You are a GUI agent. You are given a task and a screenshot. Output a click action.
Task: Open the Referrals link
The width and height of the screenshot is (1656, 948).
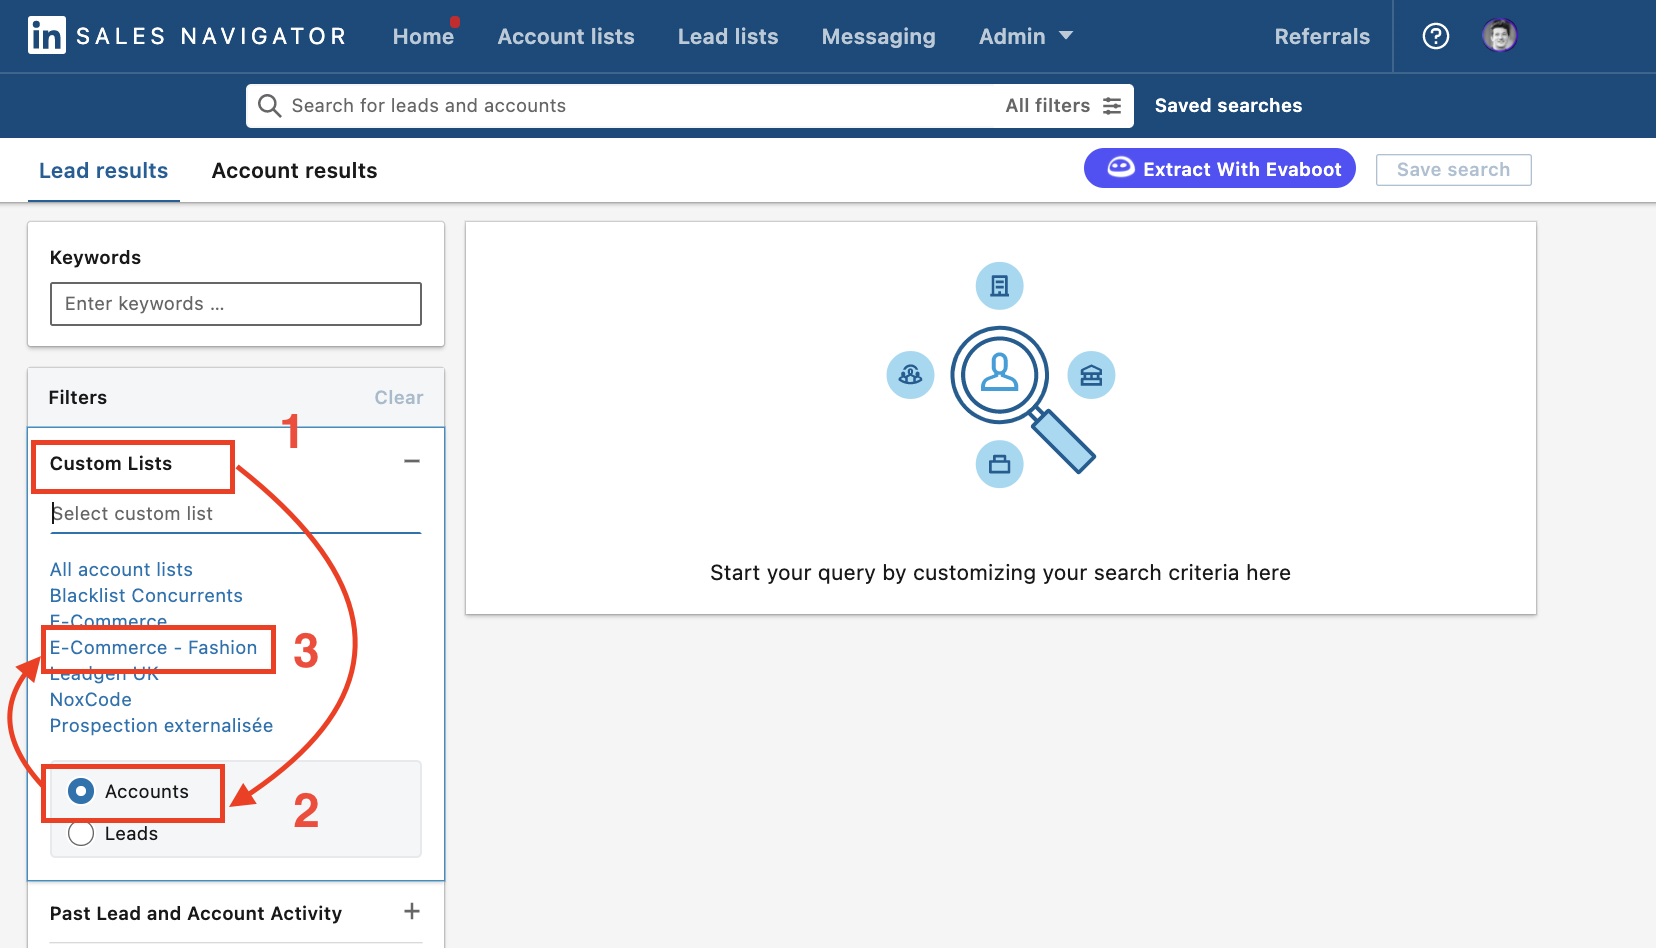coord(1322,37)
